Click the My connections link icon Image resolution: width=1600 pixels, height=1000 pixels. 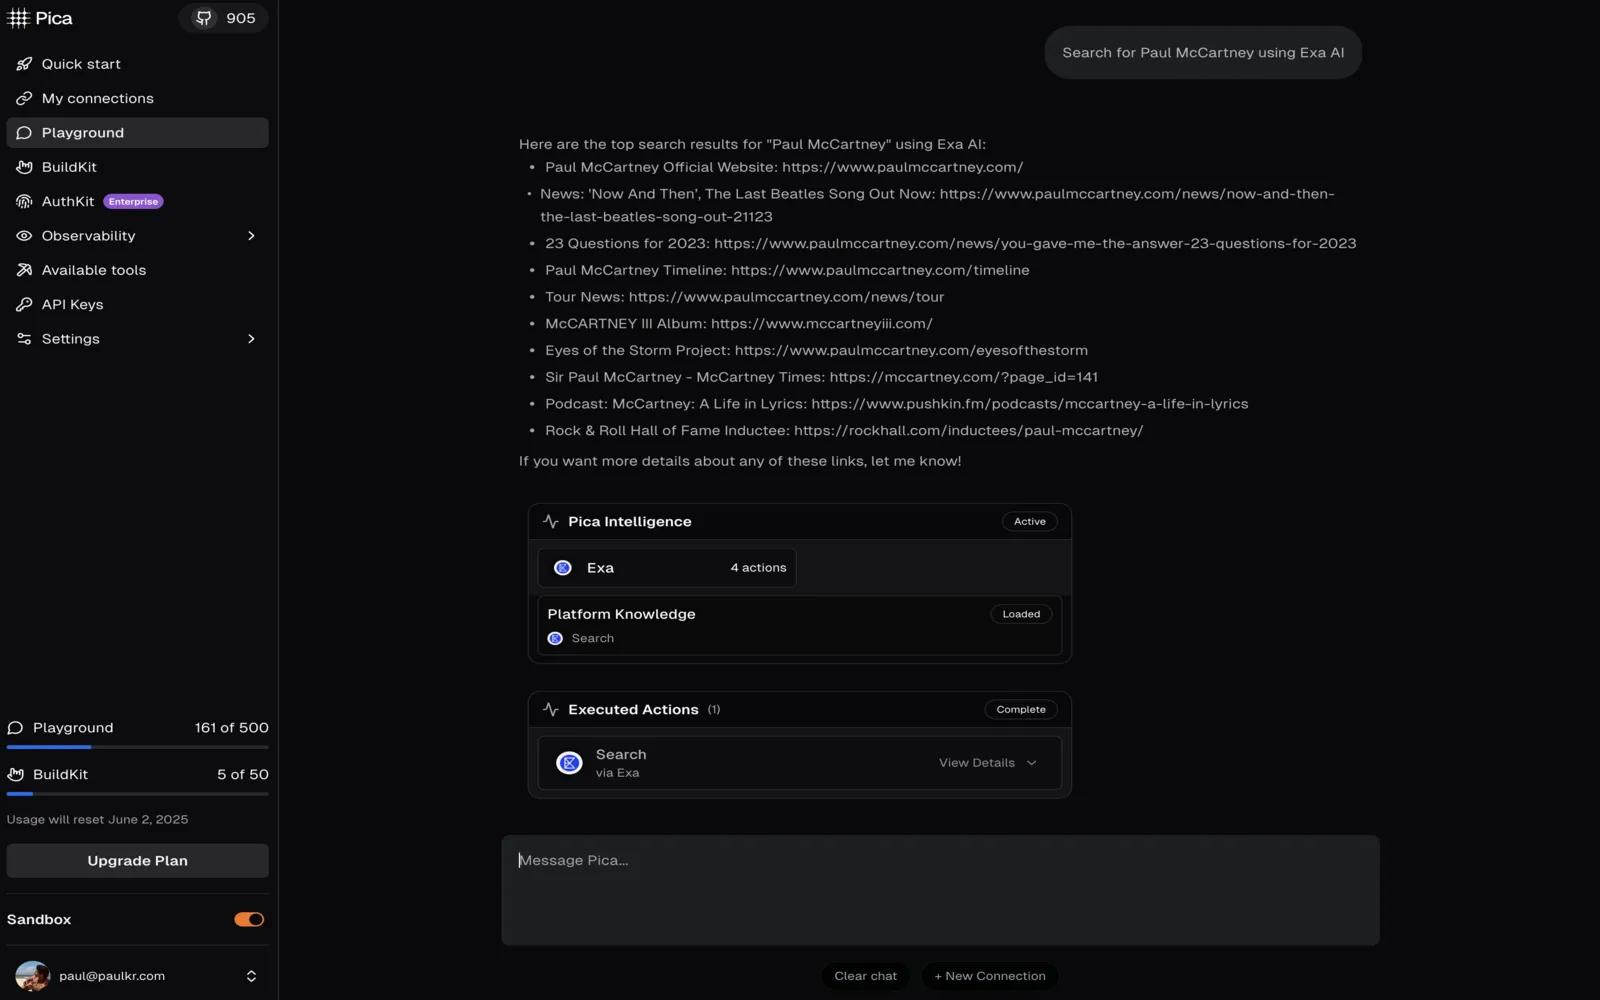point(24,98)
